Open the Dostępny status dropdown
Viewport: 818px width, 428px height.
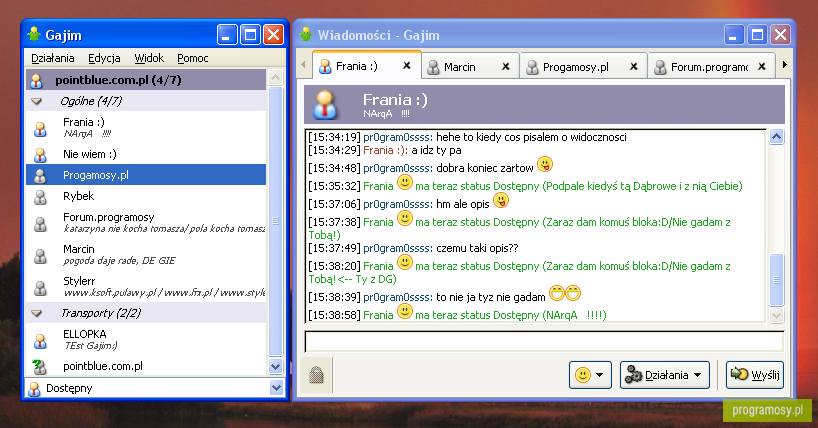click(276, 388)
